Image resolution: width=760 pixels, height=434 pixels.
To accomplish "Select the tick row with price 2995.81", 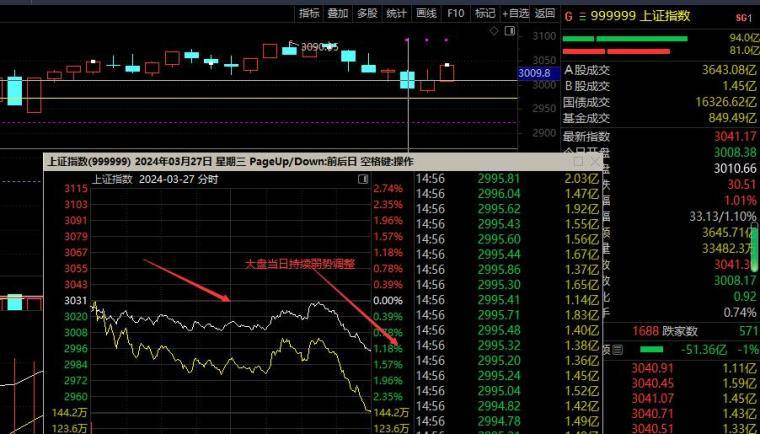I will [x=508, y=178].
